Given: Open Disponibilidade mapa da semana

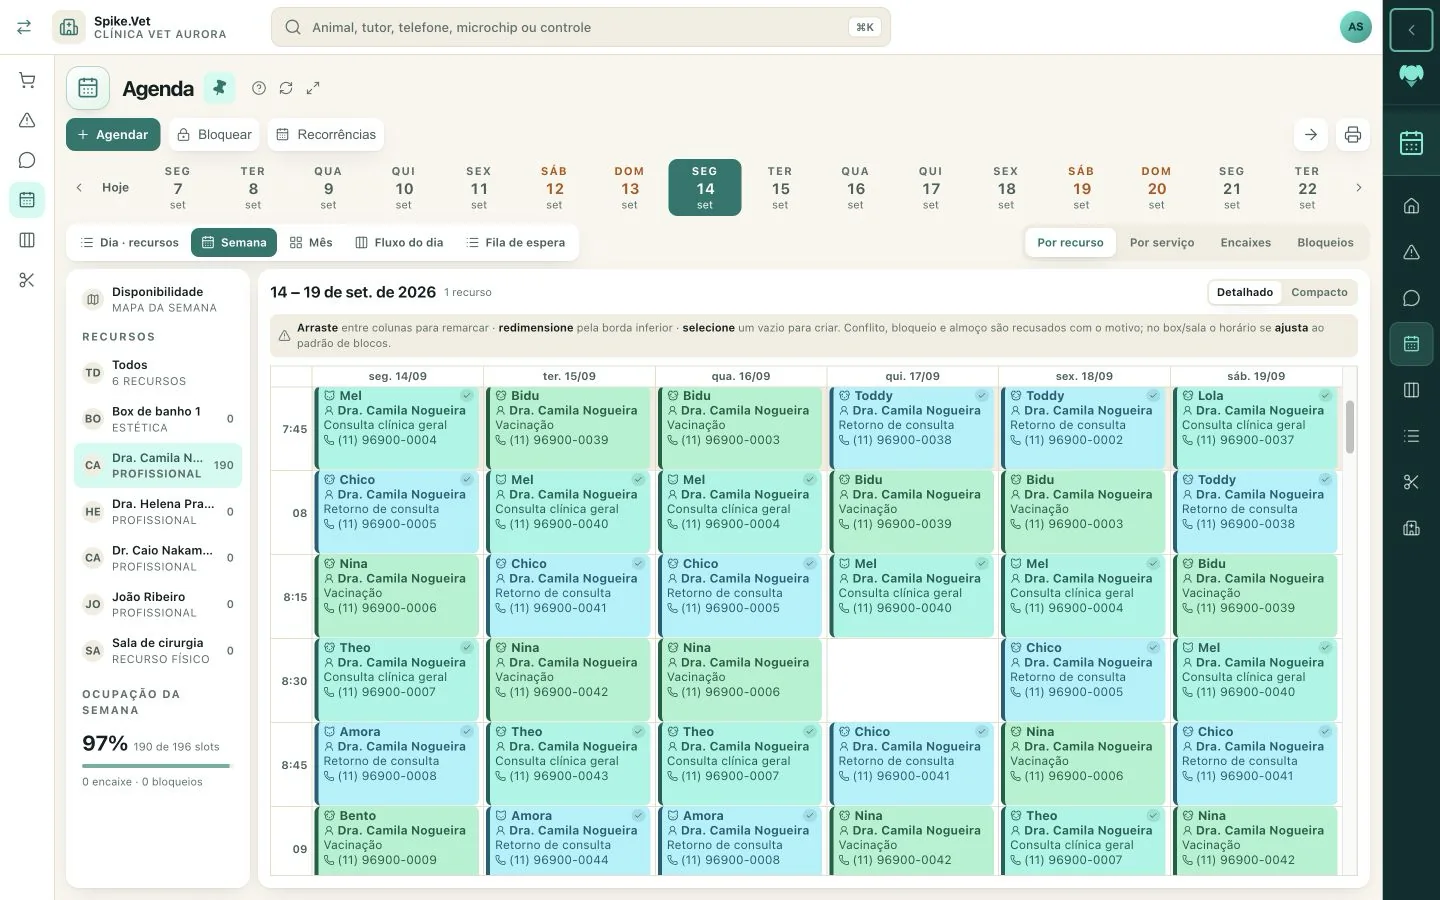Looking at the screenshot, I should pos(158,299).
